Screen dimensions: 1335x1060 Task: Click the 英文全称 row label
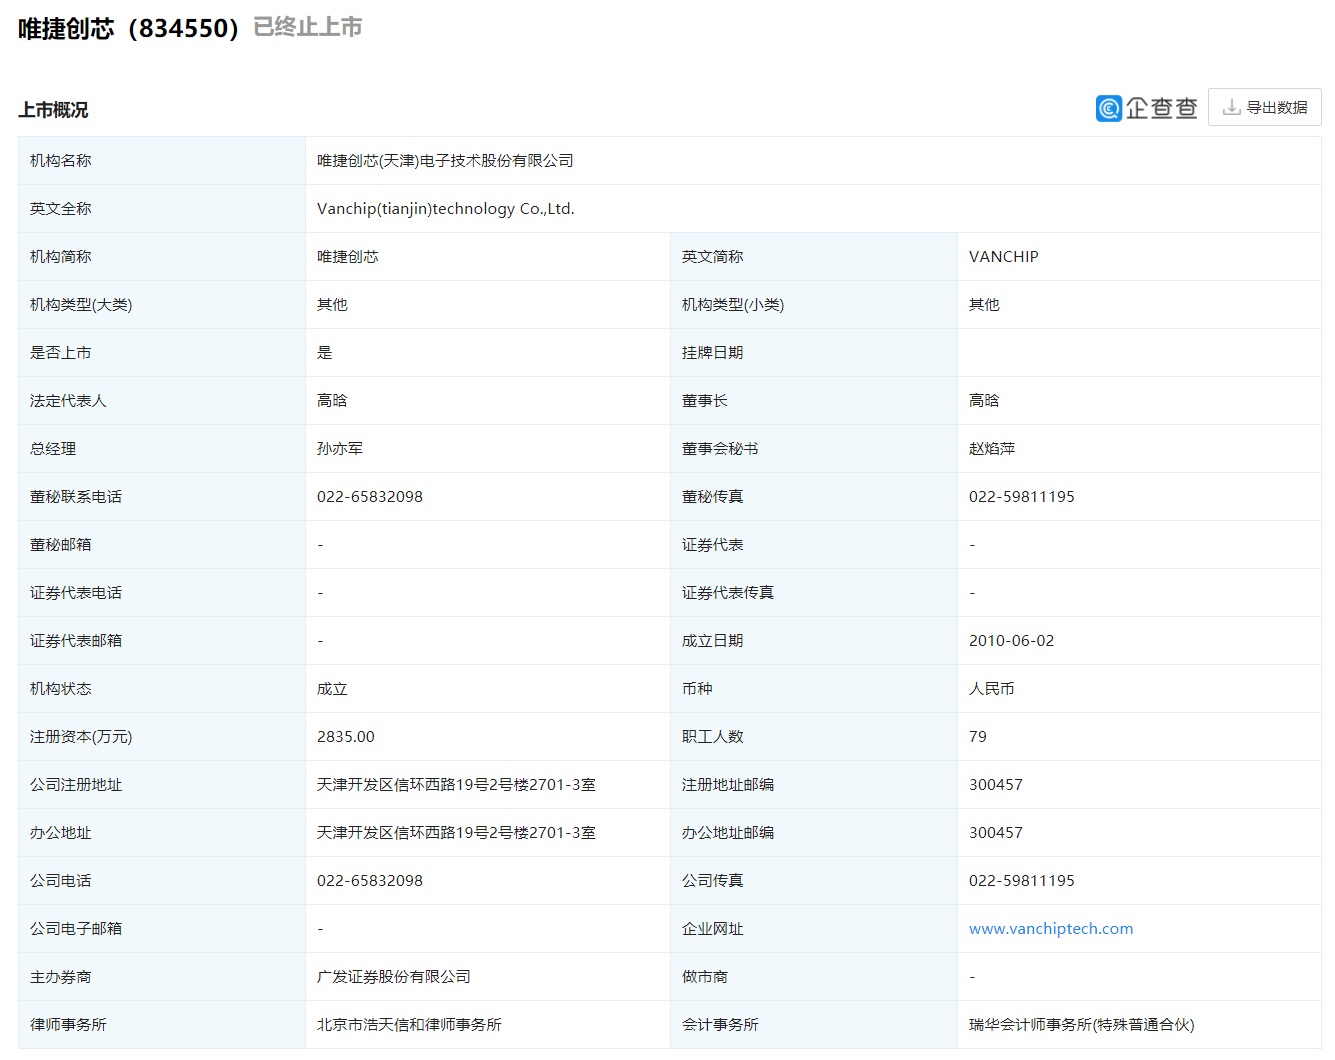pyautogui.click(x=61, y=209)
